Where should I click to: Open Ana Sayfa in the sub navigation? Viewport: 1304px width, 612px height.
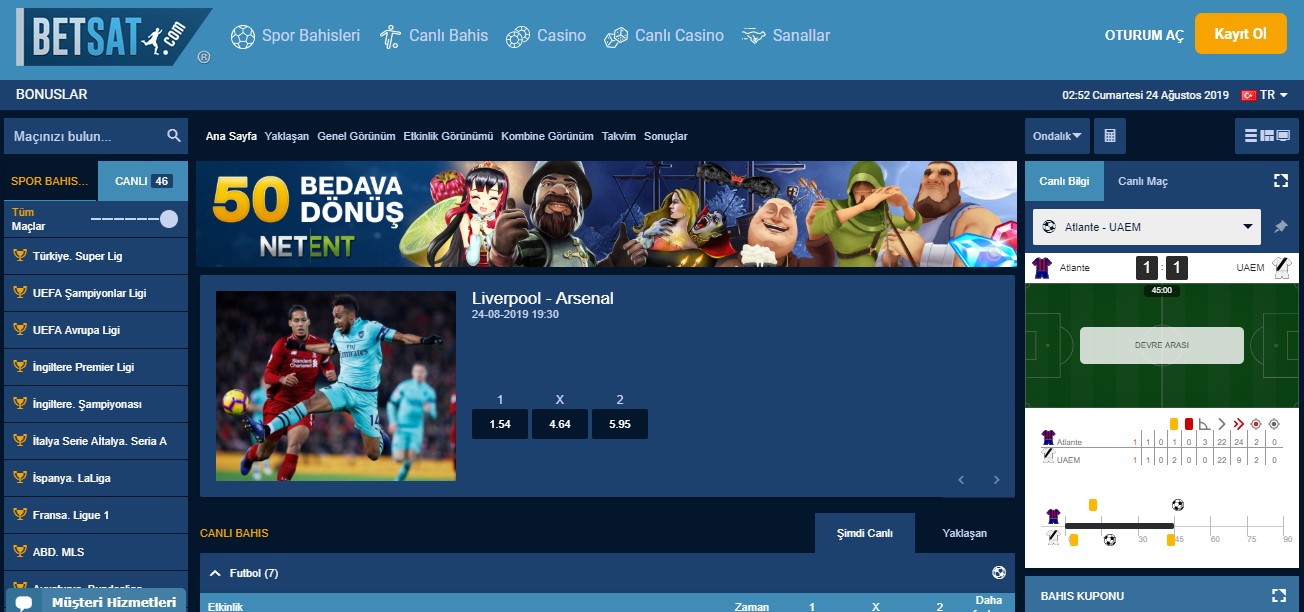231,136
